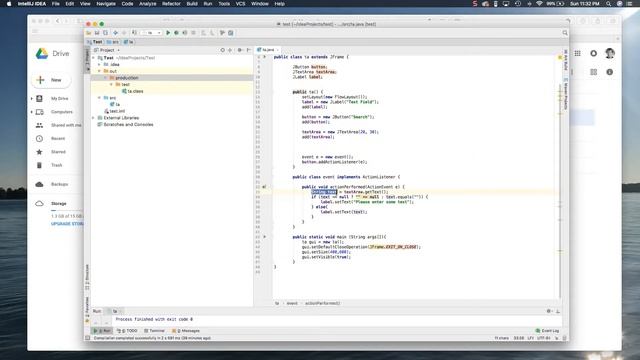Click actionPerformed() in the editor breadcrumb
This screenshot has height=360, width=640.
pyautogui.click(x=322, y=303)
